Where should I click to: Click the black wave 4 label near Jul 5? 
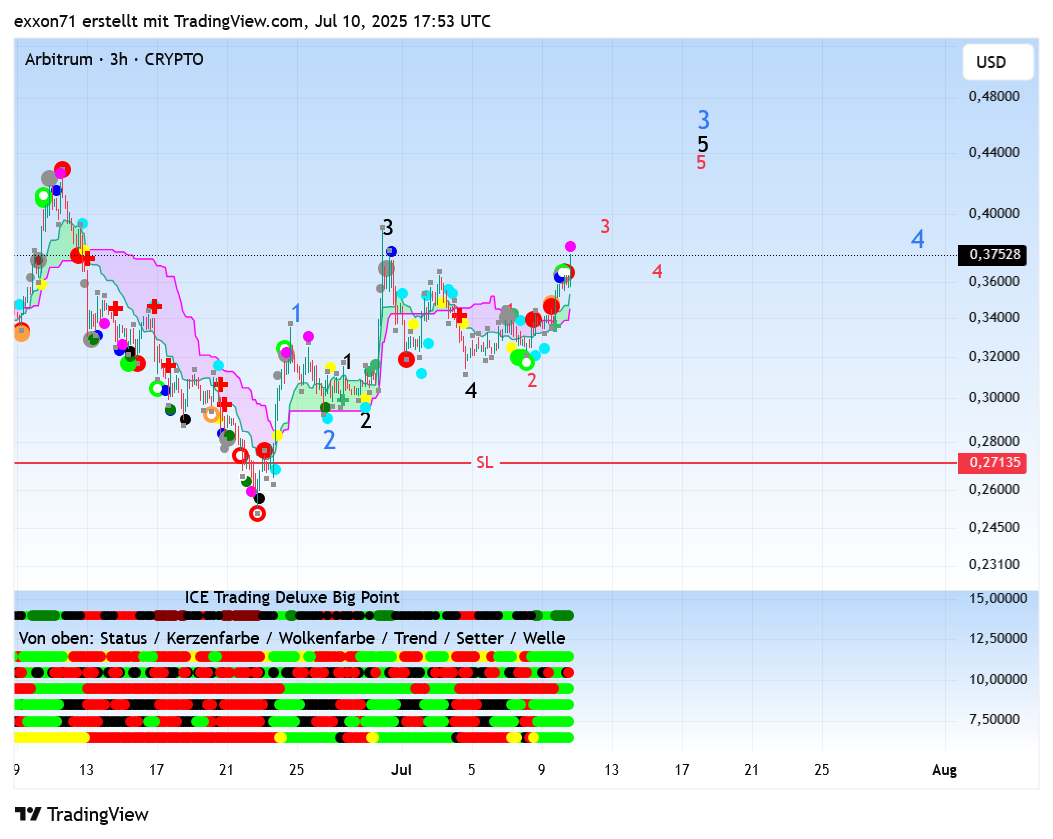coord(470,391)
